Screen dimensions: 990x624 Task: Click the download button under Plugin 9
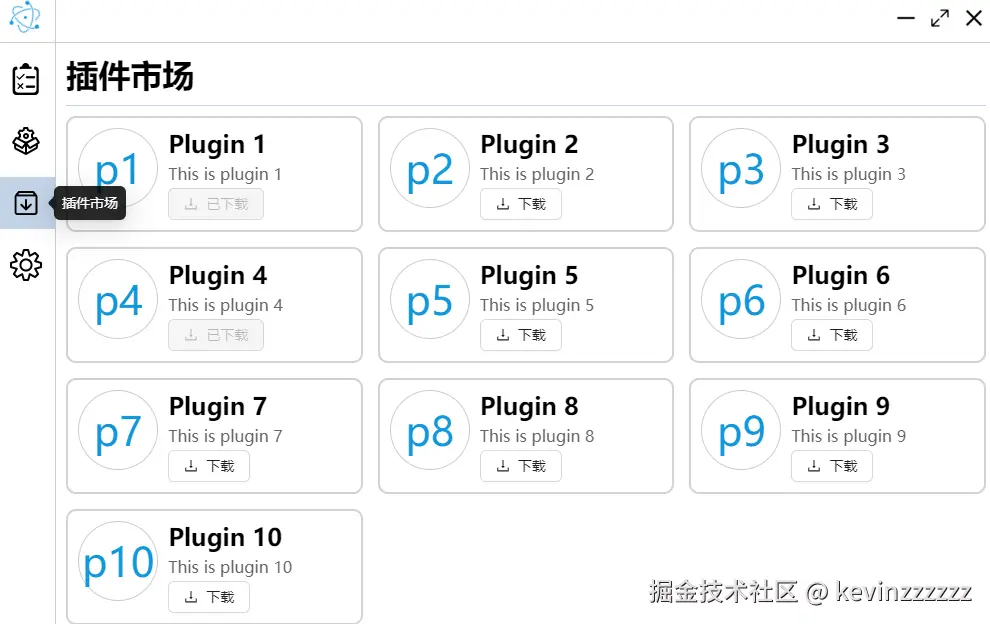click(x=831, y=466)
